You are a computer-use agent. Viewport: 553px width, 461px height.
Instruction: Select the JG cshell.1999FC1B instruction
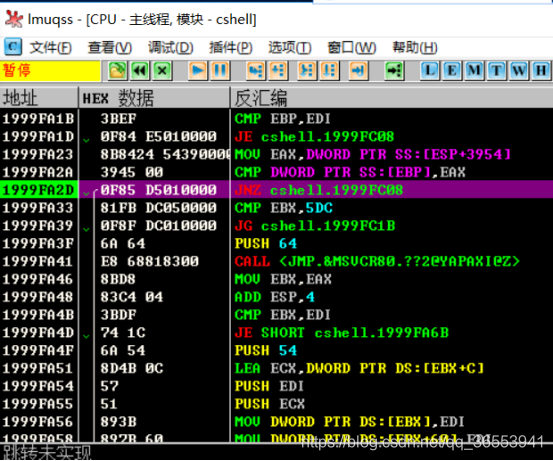(x=315, y=226)
